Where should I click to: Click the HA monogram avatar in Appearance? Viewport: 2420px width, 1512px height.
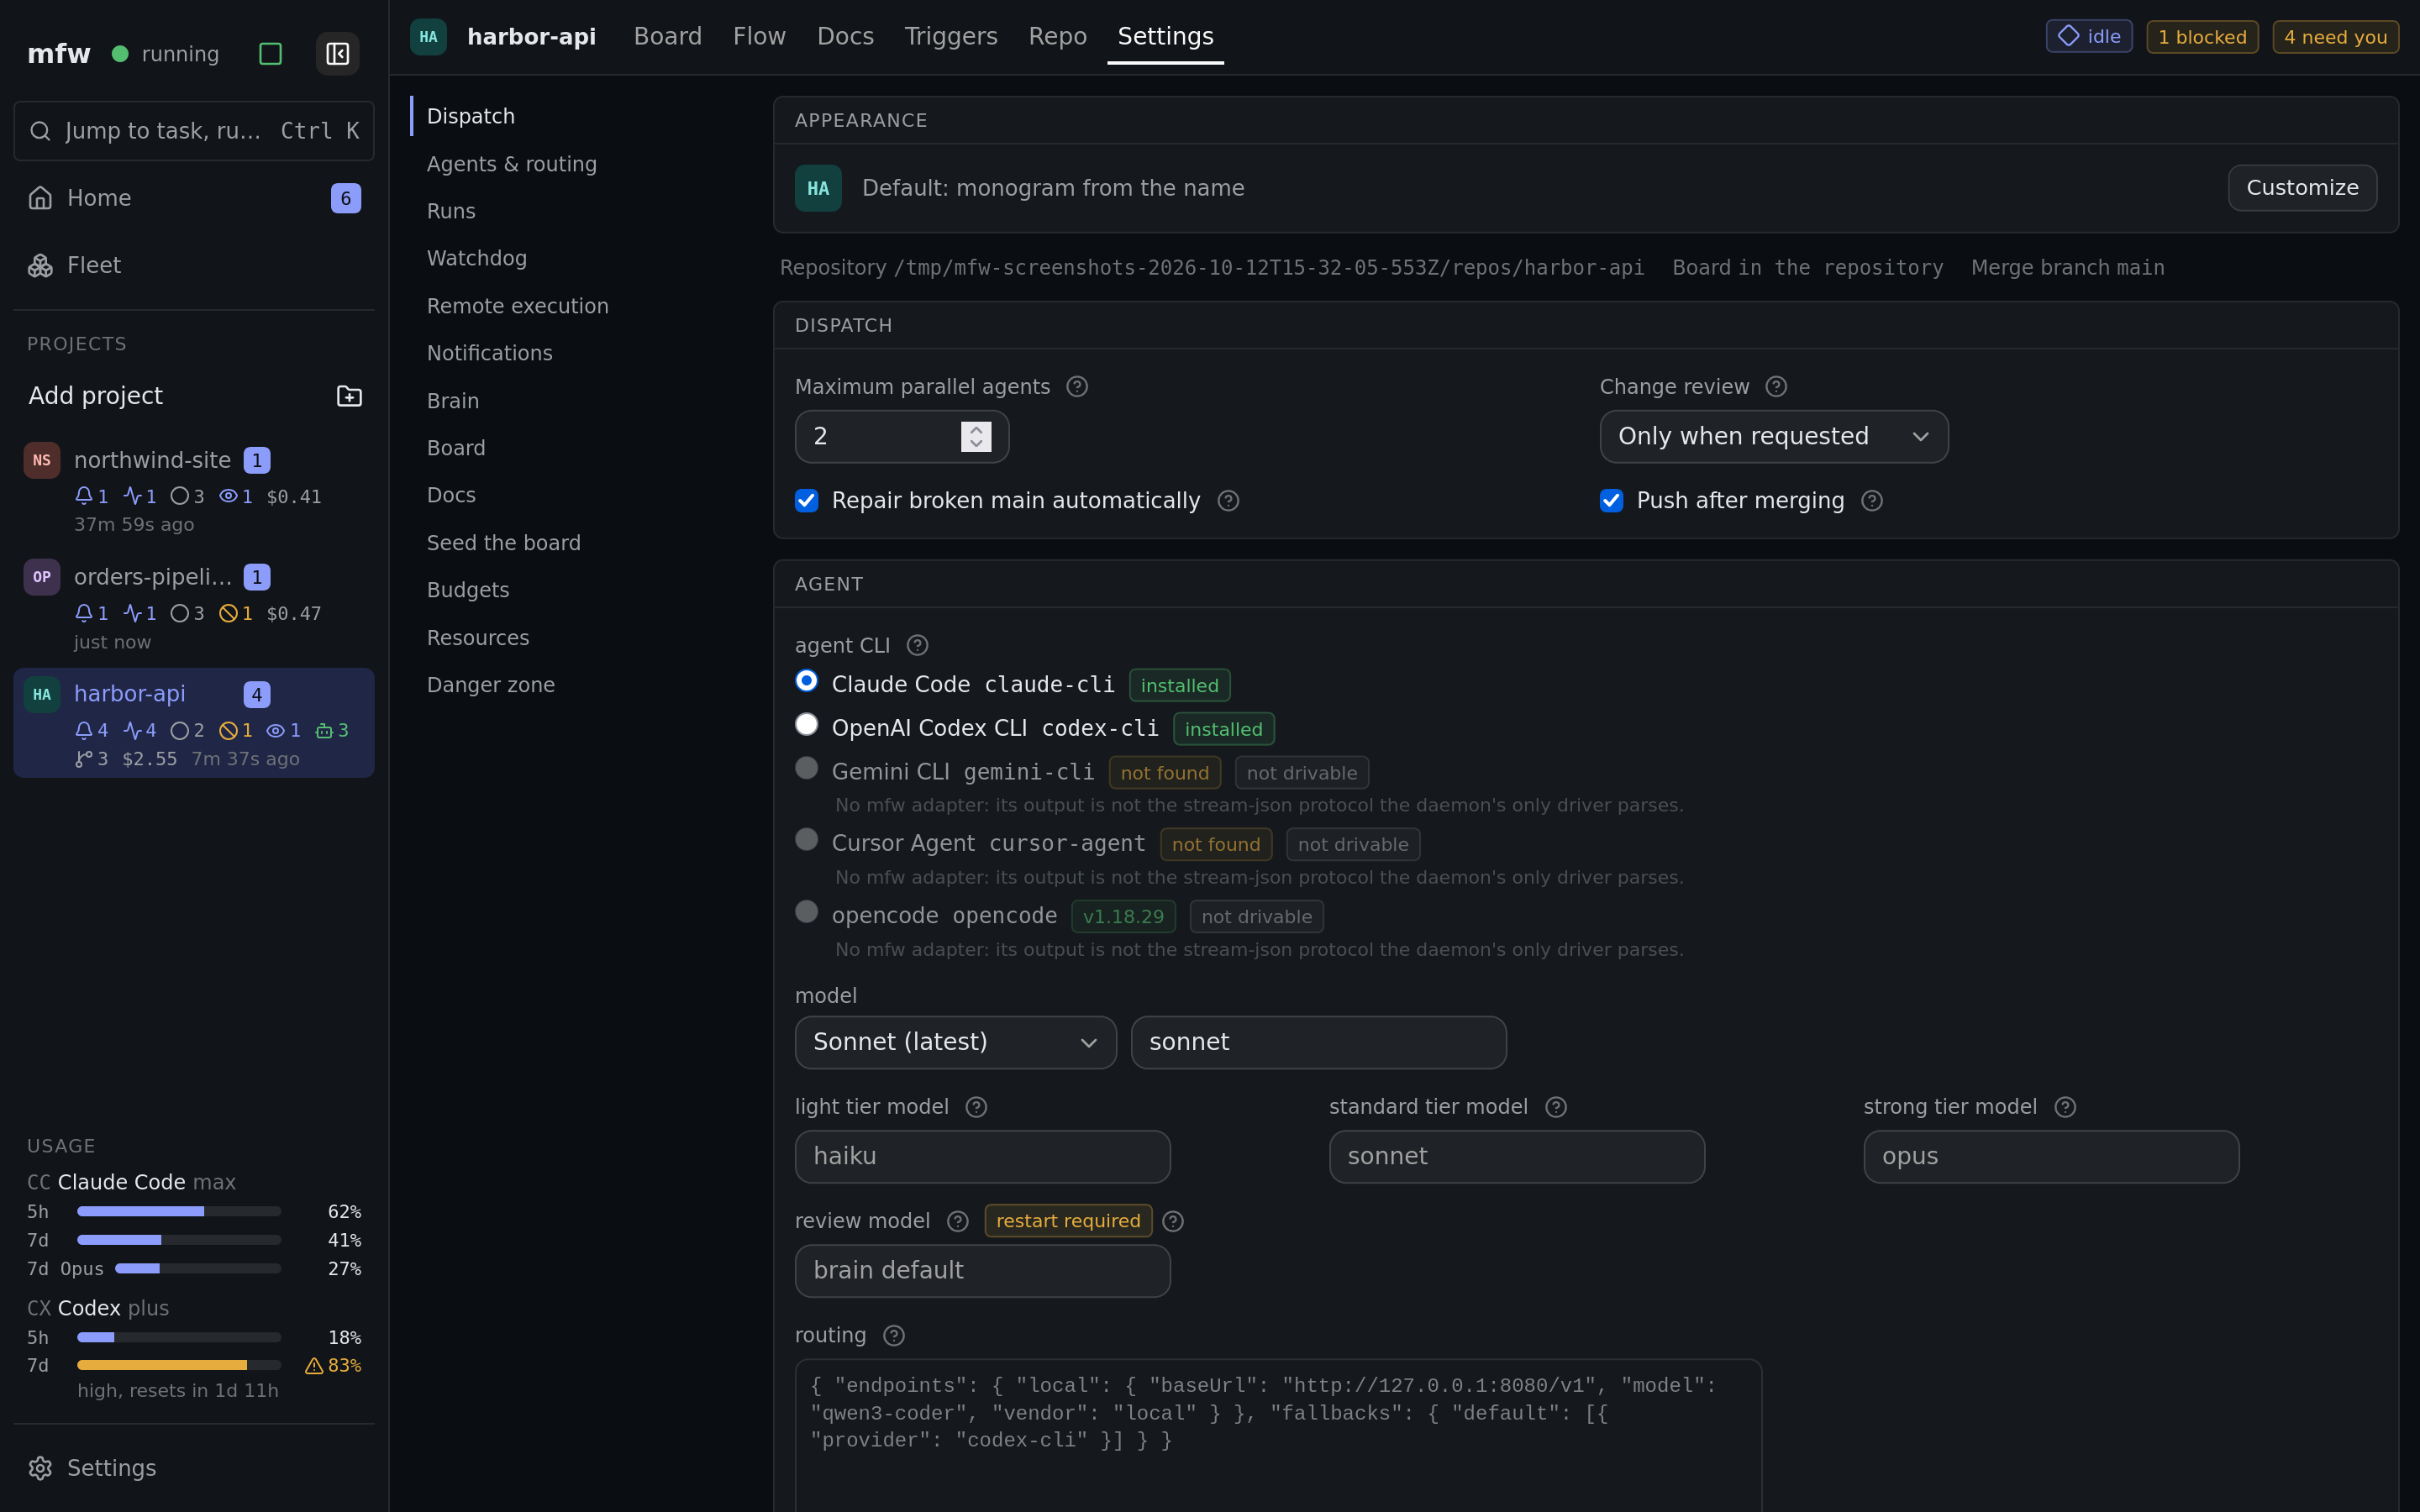click(x=818, y=188)
